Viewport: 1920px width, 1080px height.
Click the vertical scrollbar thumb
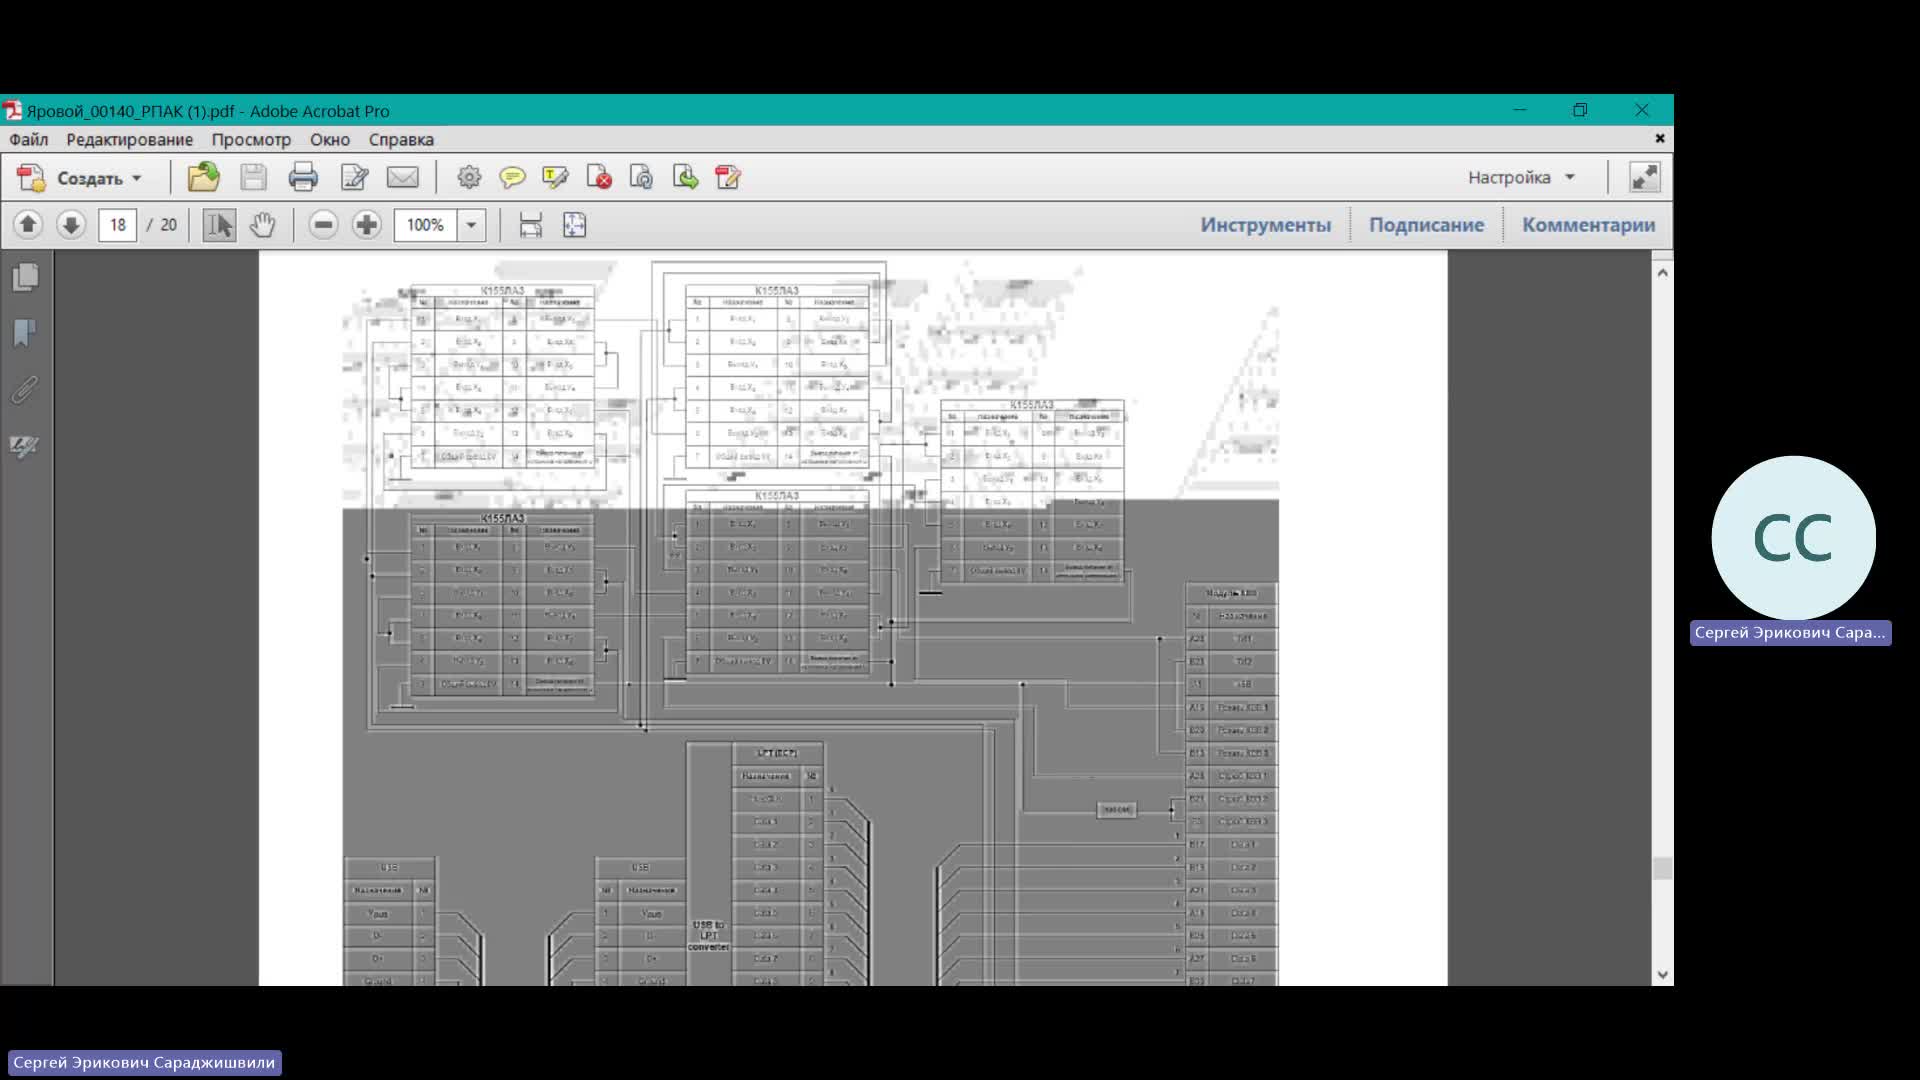[x=1662, y=868]
